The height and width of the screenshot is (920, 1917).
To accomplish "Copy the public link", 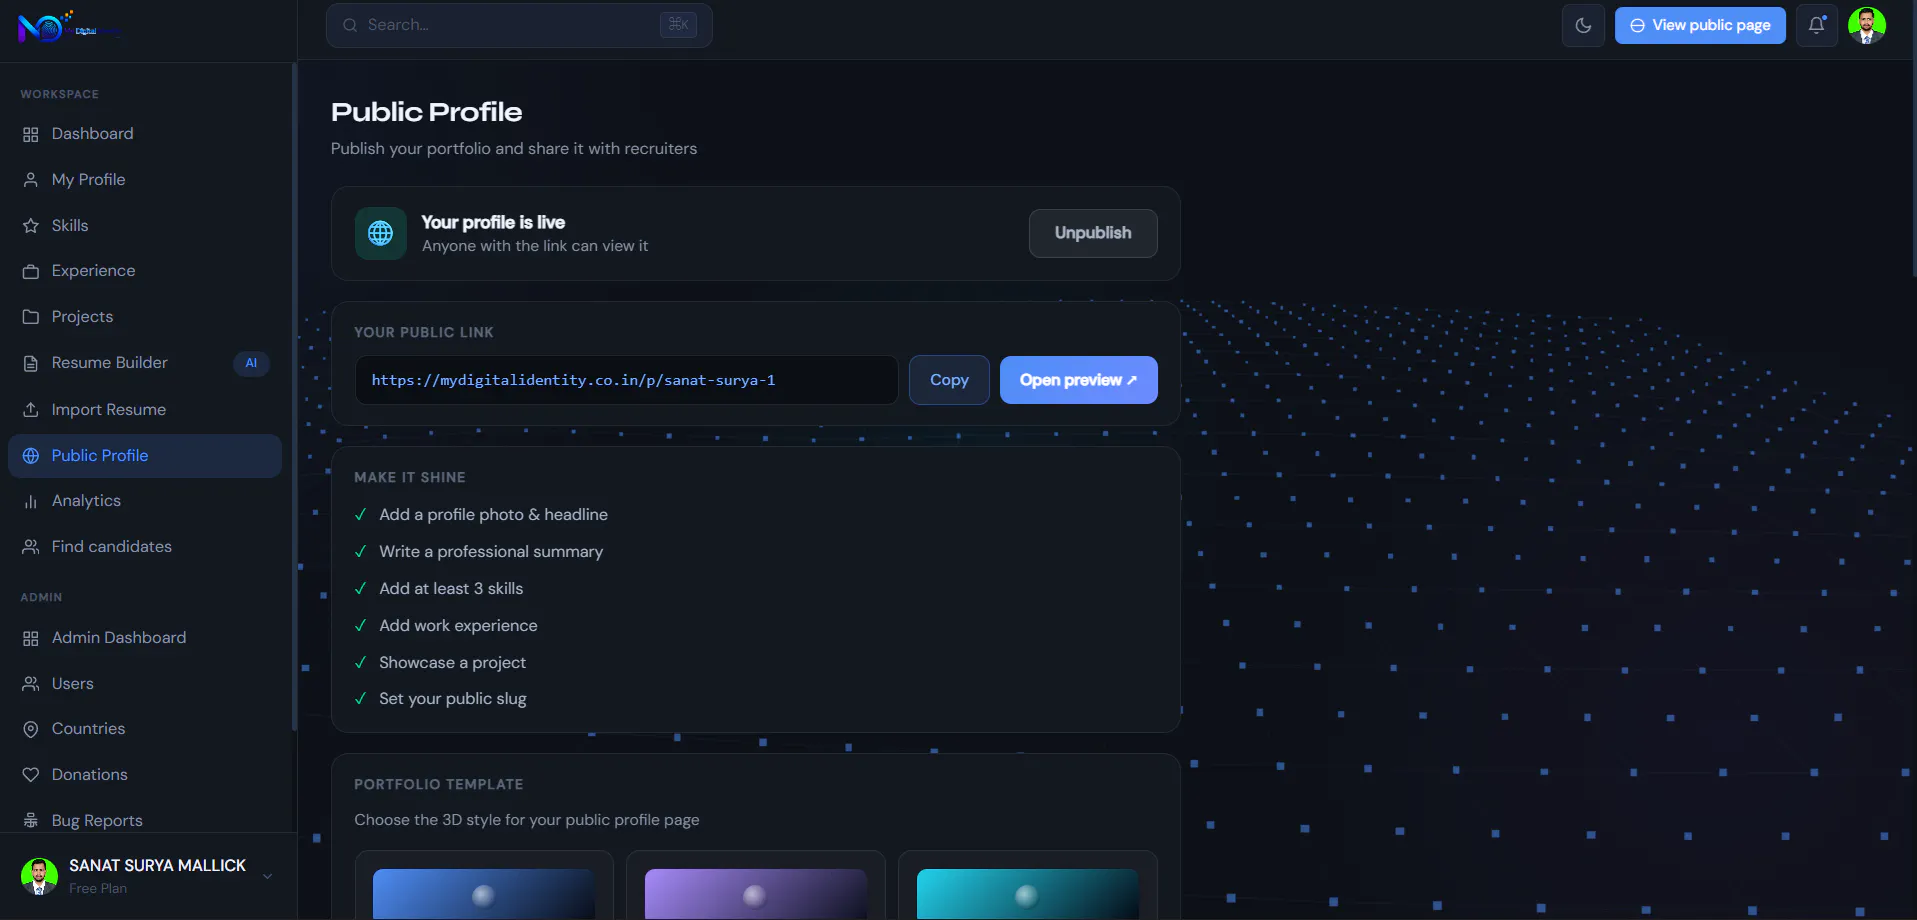I will 949,380.
